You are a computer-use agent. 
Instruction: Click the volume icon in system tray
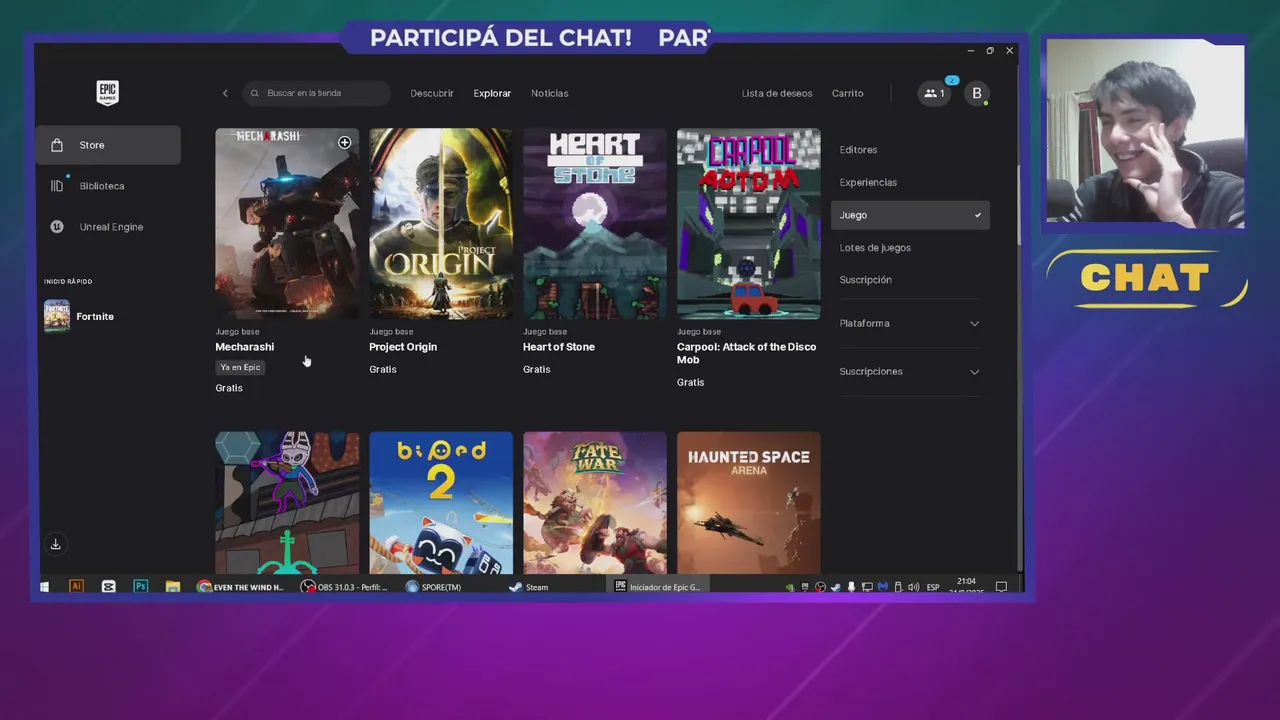pyautogui.click(x=913, y=587)
